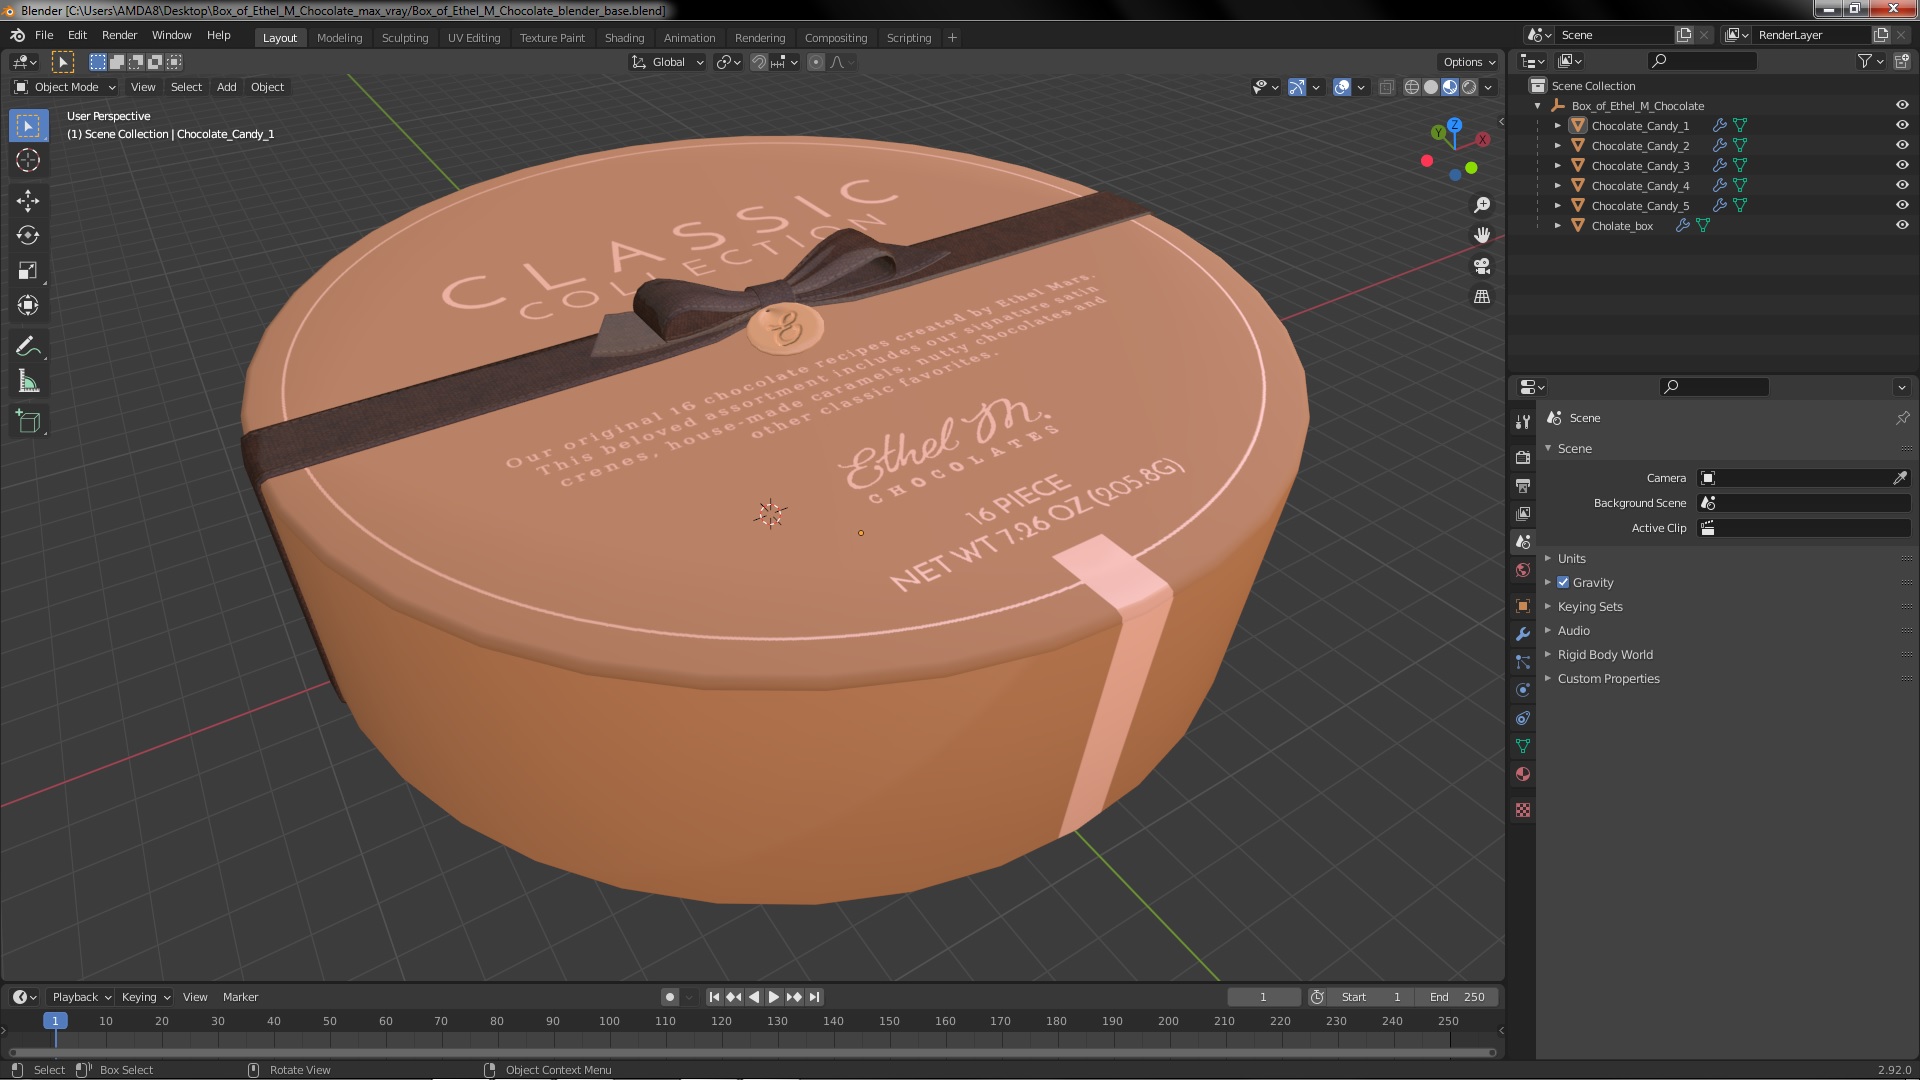
Task: Open the Playback dropdown in timeline
Action: [x=81, y=997]
